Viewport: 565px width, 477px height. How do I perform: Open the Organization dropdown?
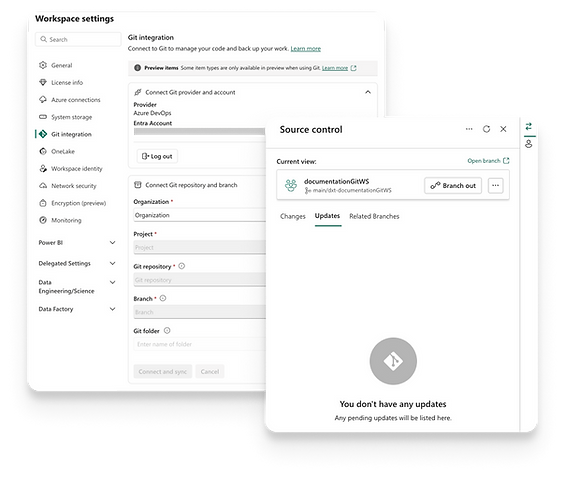199,215
